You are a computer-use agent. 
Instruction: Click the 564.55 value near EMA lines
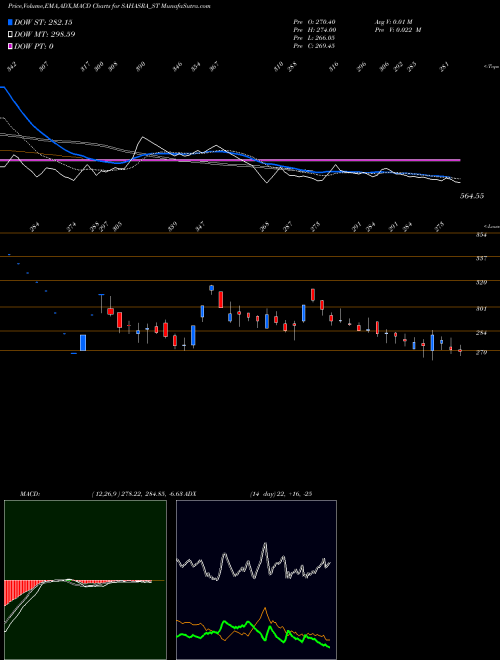472,196
